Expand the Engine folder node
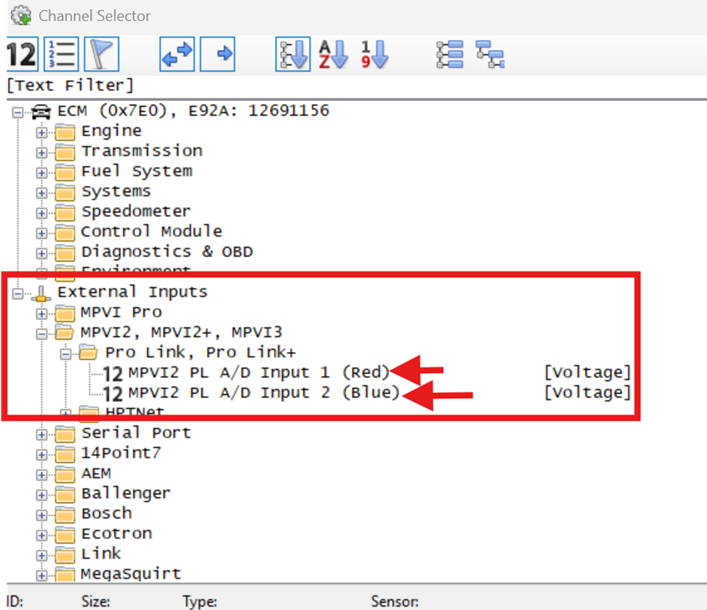 pos(41,132)
